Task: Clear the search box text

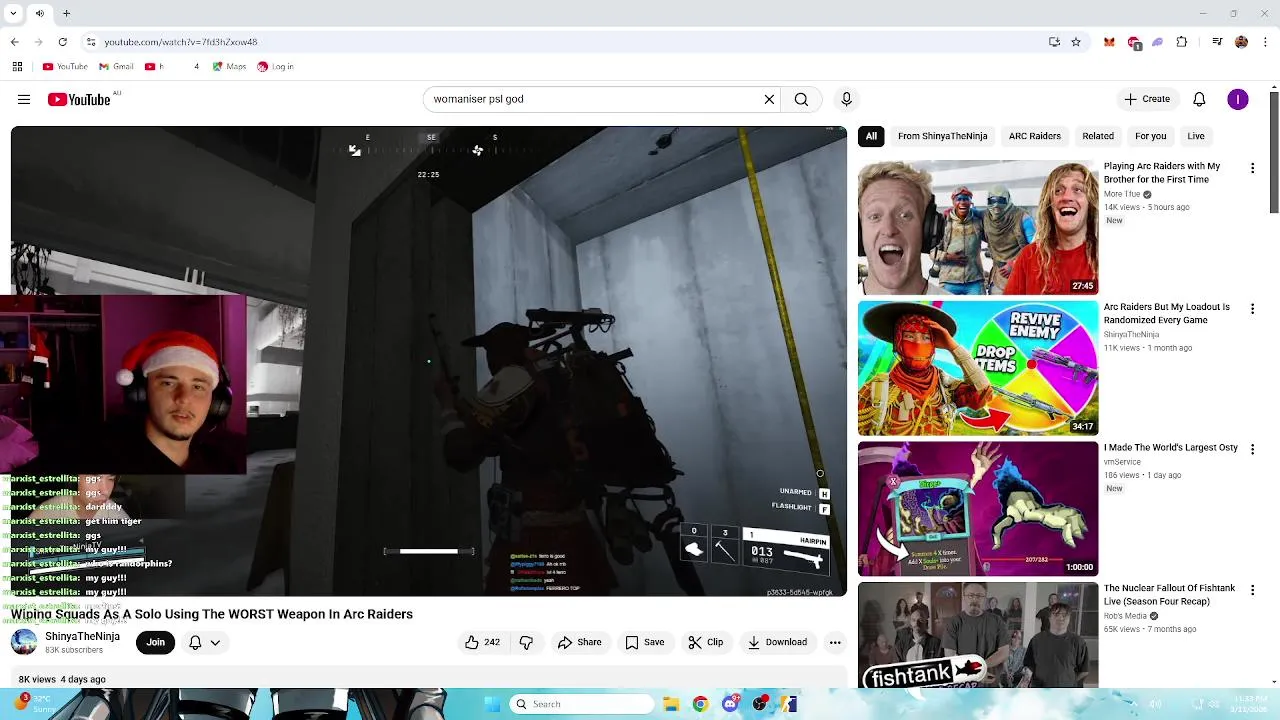Action: (769, 99)
